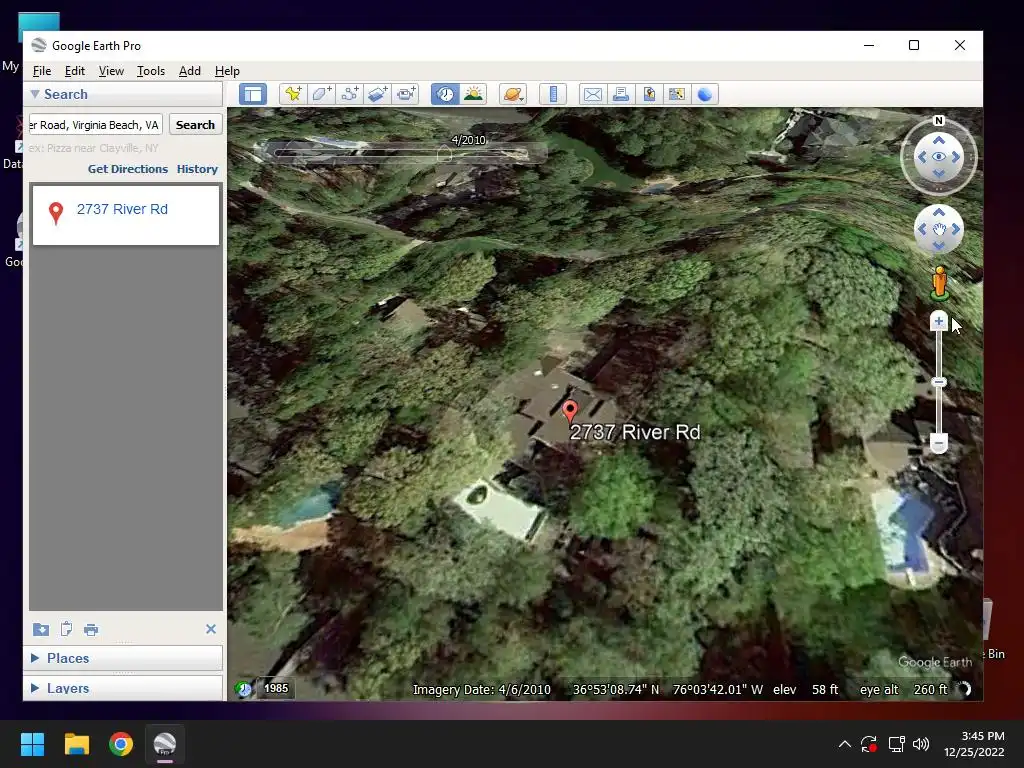Clear search results with X
The height and width of the screenshot is (768, 1024).
click(210, 629)
